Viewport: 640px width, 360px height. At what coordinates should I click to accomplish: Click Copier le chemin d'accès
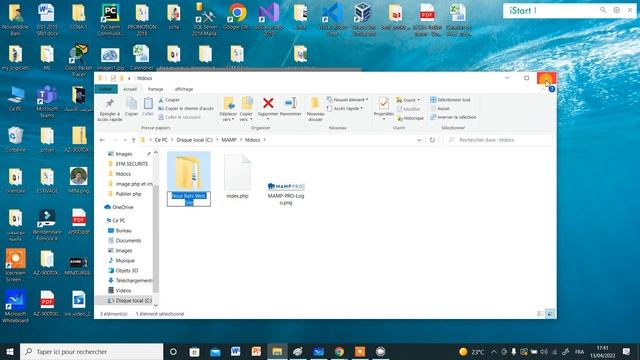point(186,109)
